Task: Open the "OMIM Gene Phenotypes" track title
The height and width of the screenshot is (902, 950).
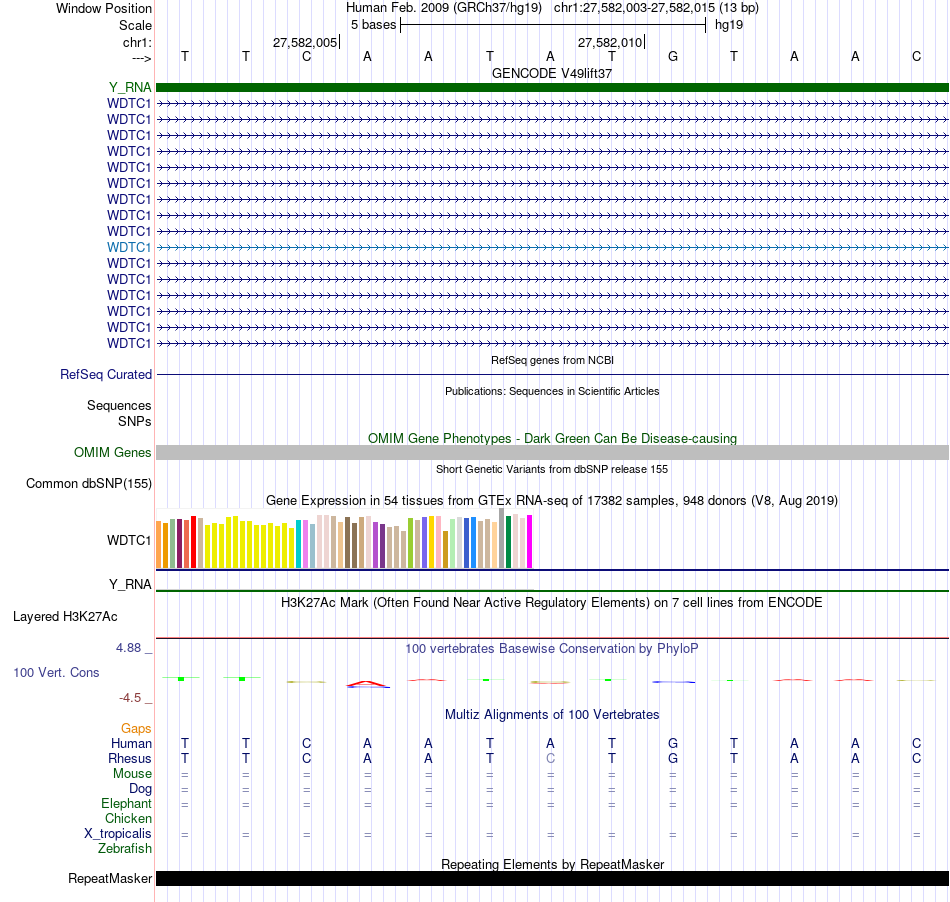Action: (x=552, y=439)
